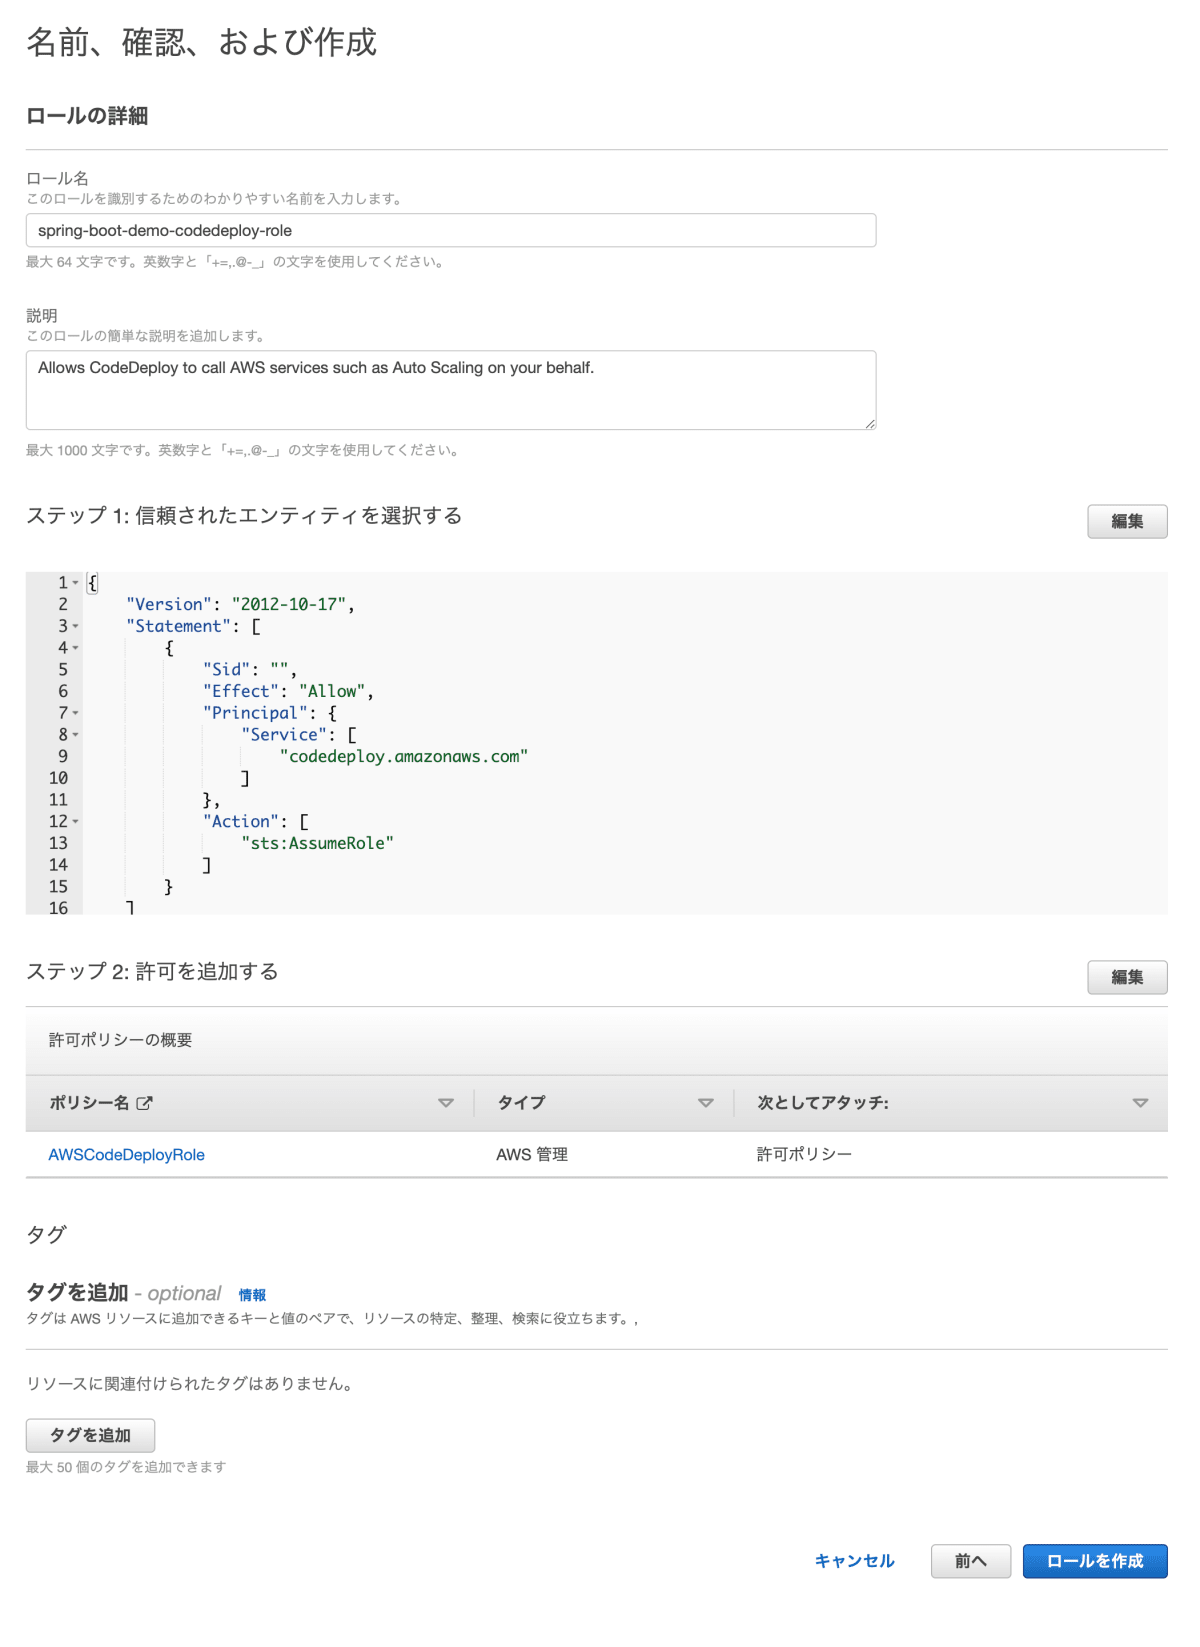1200x1647 pixels.
Task: Collapse JSON fold arrow on line 1
Action: point(75,583)
